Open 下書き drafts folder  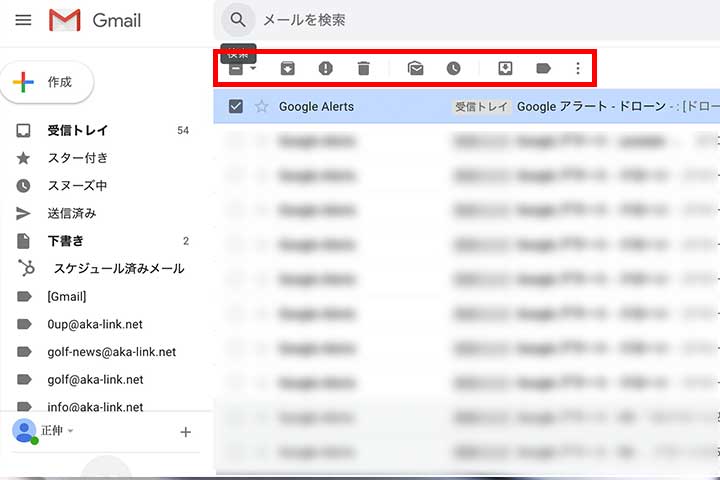coord(65,241)
